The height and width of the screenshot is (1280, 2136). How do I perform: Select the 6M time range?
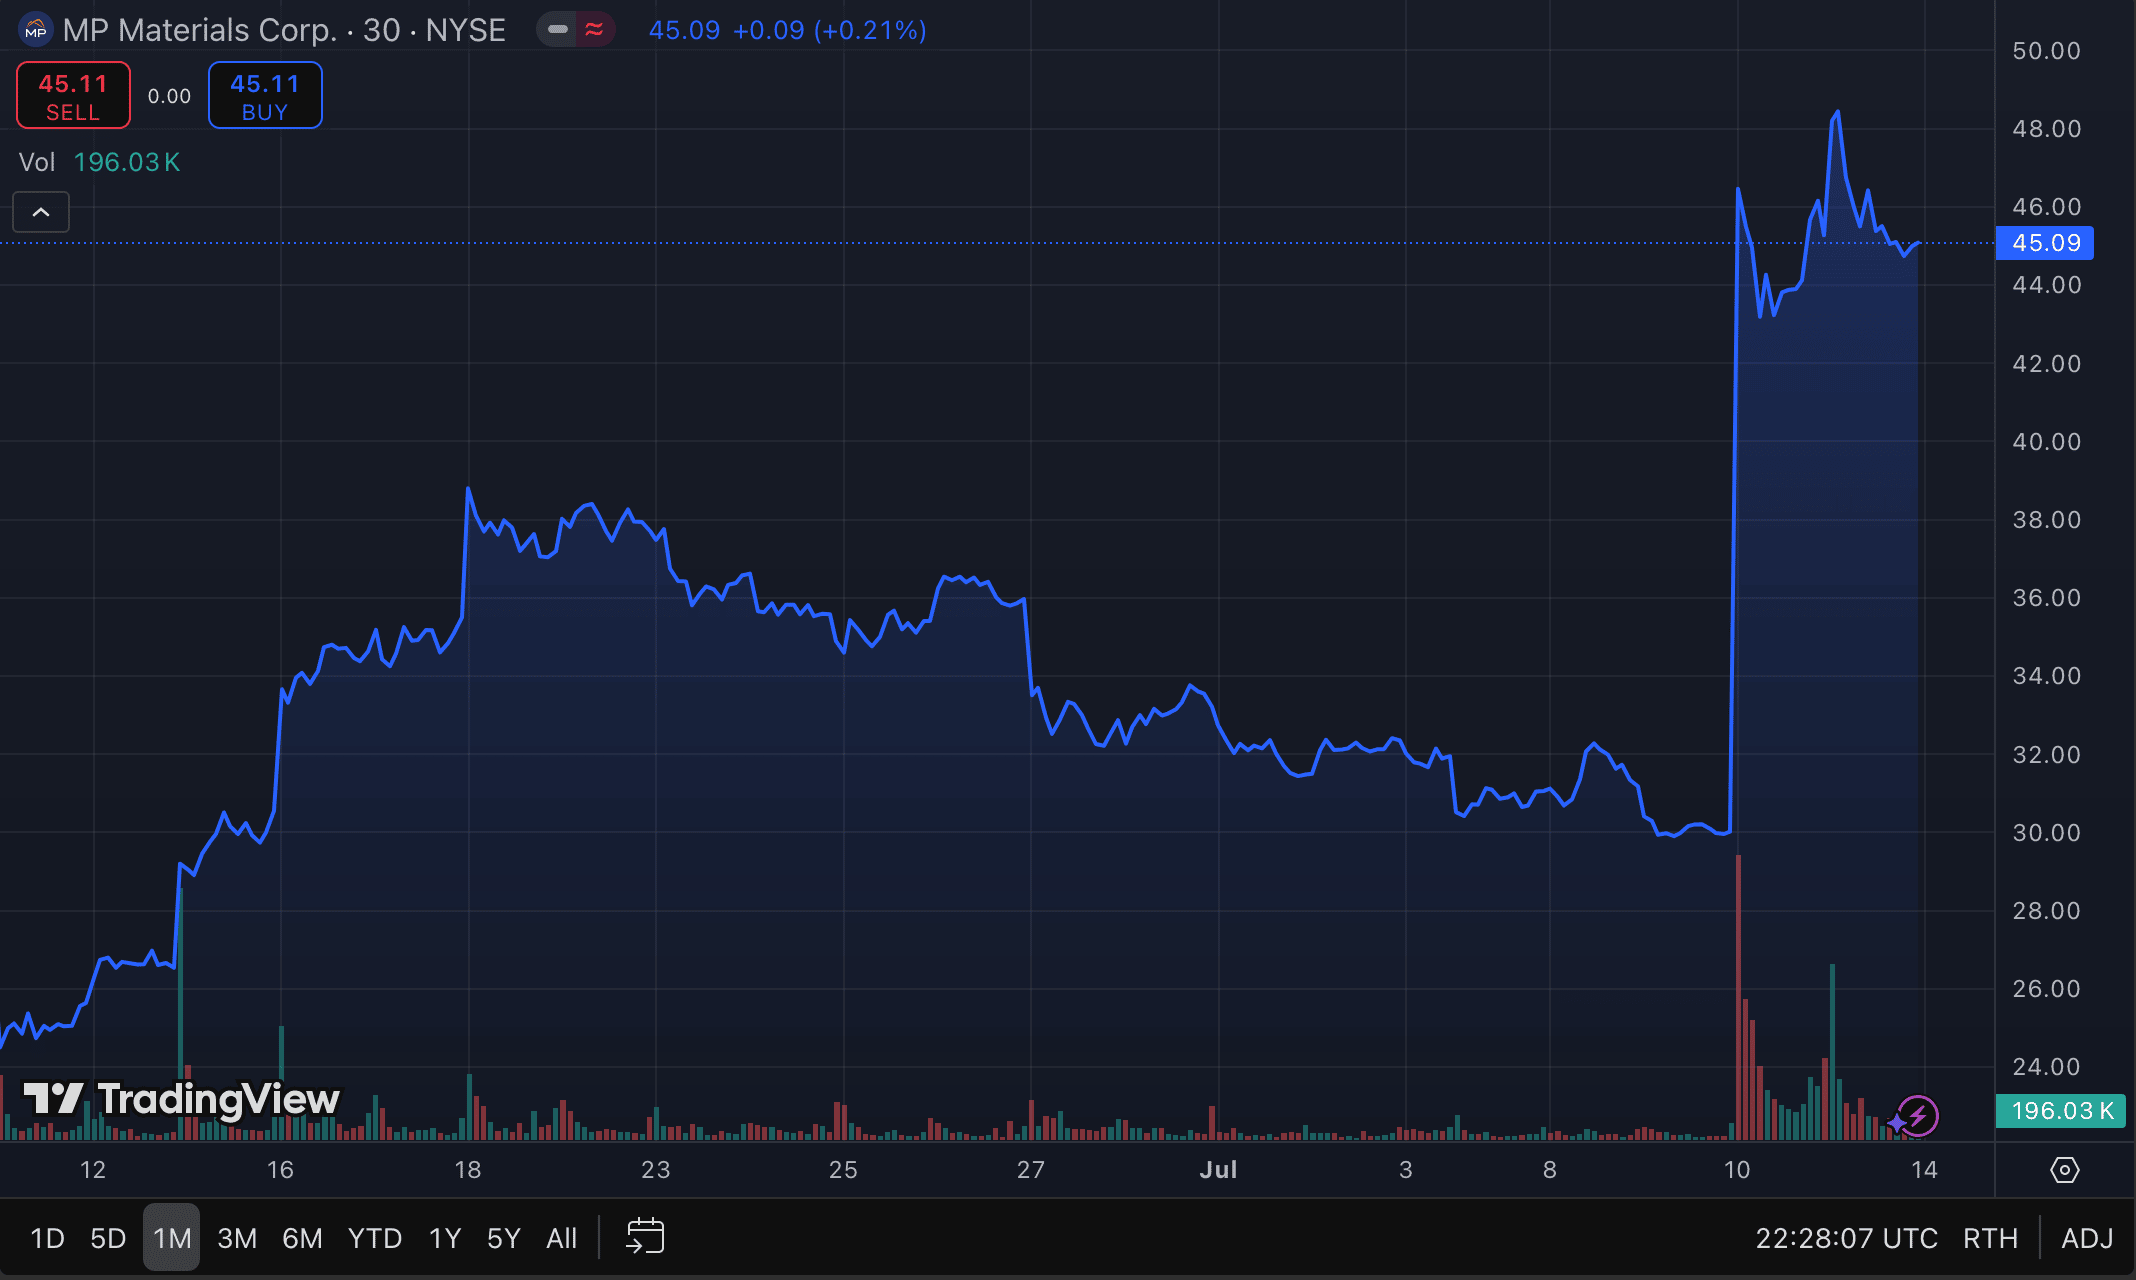click(x=302, y=1238)
